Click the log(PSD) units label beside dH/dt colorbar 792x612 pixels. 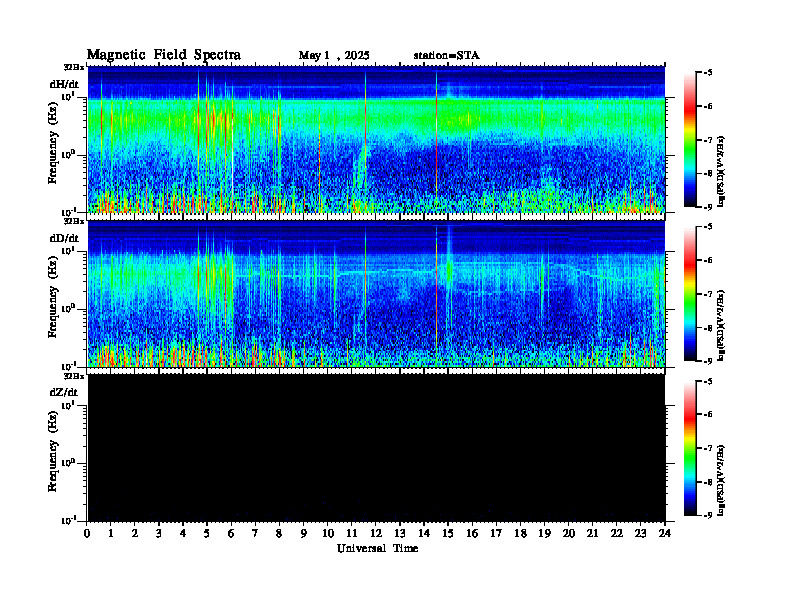[722, 172]
